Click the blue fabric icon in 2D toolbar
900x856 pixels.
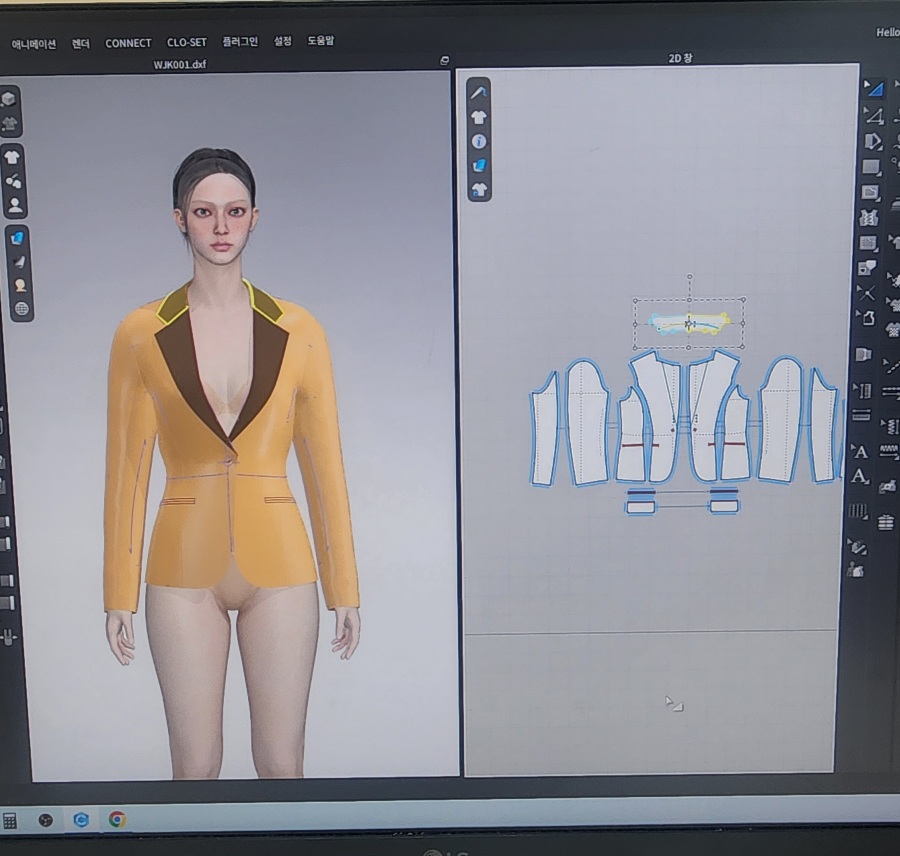coord(479,165)
